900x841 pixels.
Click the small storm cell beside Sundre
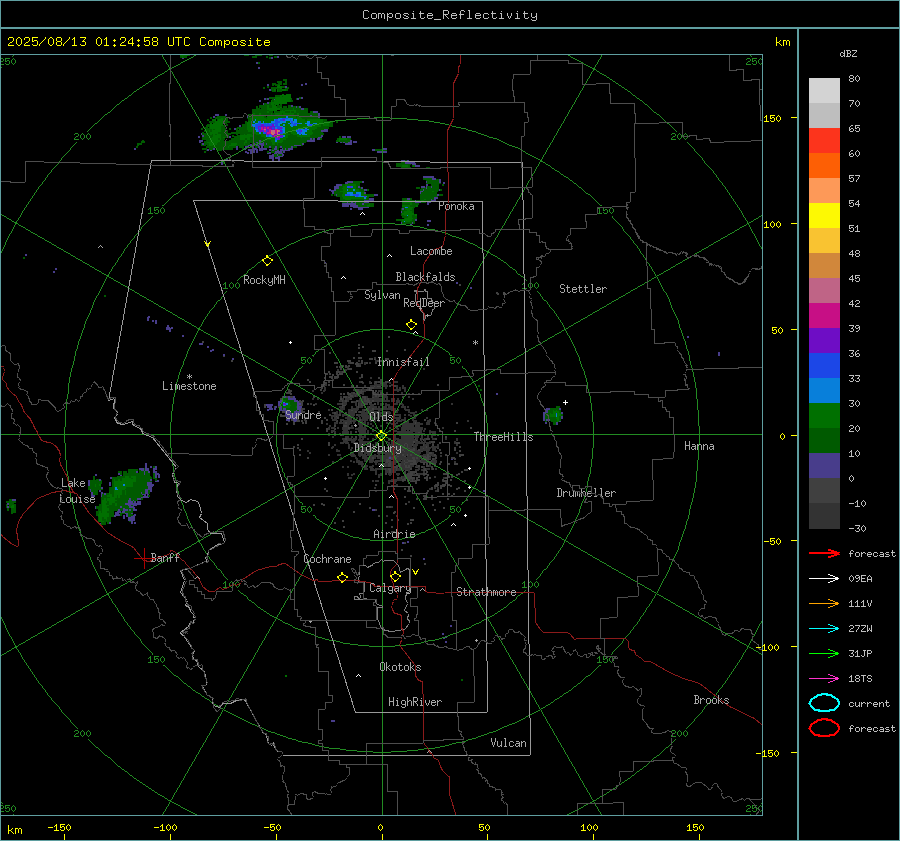click(x=289, y=405)
